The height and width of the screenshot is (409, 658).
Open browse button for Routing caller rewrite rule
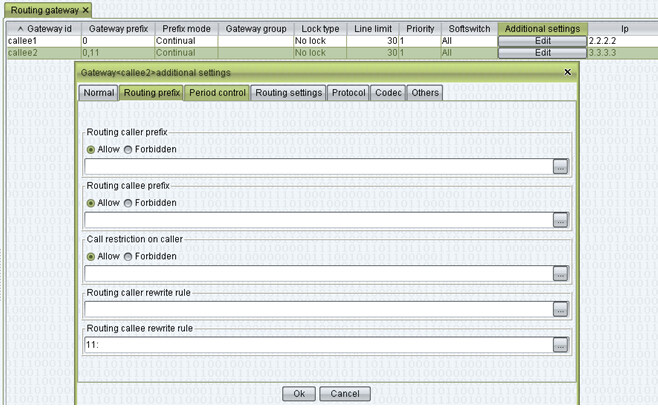click(560, 310)
